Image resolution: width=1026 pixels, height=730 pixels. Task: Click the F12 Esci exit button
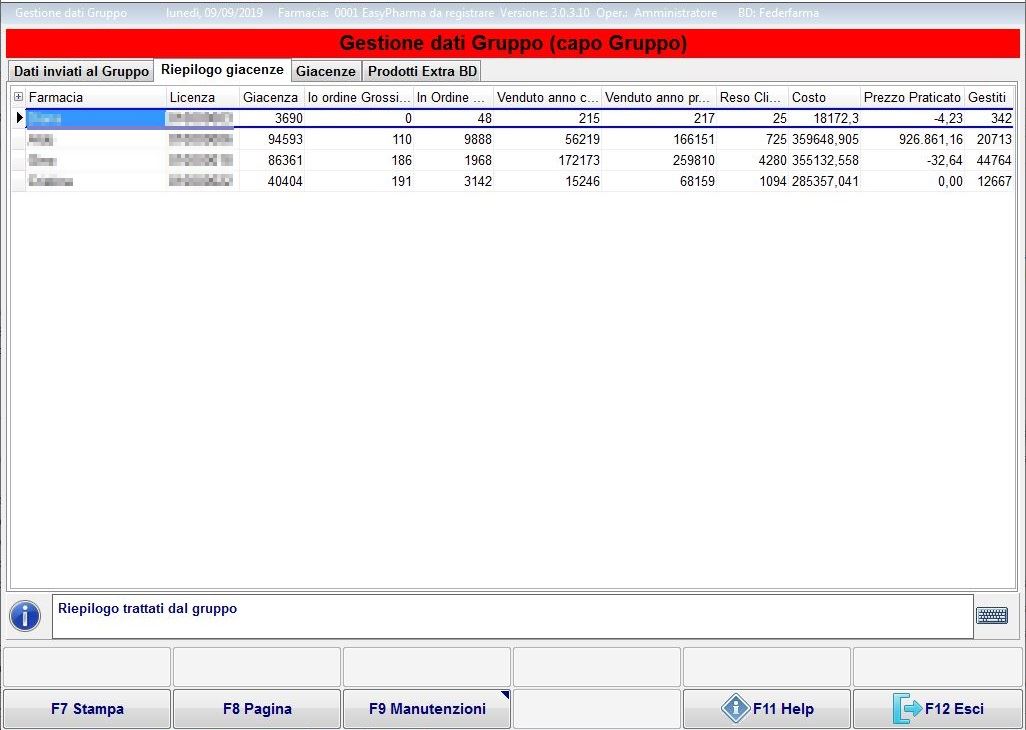(937, 709)
